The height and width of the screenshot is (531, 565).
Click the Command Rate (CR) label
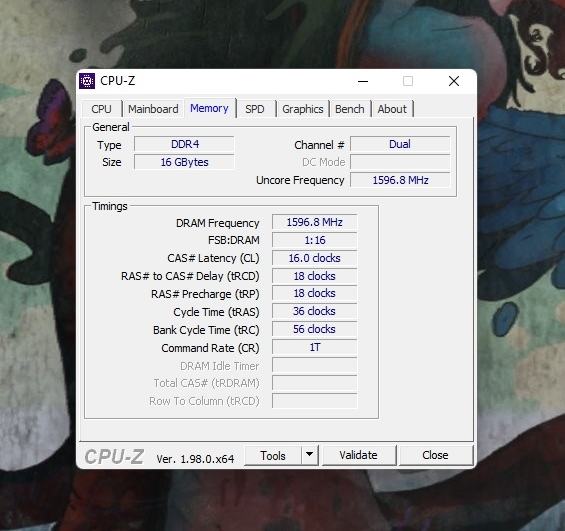pyautogui.click(x=210, y=348)
